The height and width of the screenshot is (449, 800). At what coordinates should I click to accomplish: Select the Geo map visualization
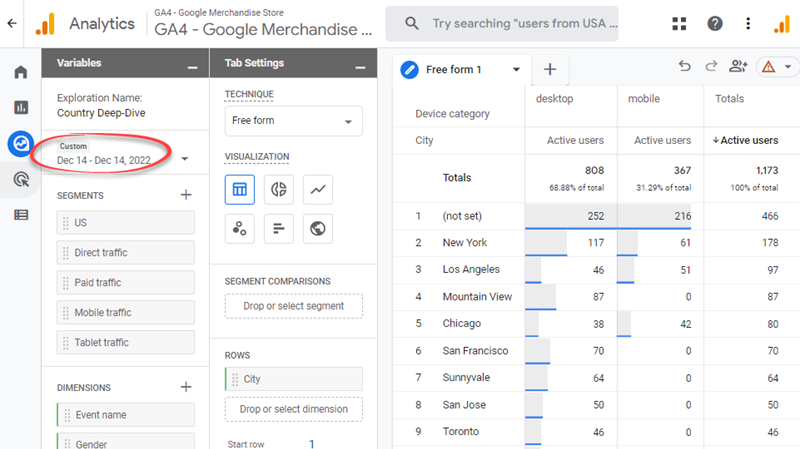[x=318, y=228]
